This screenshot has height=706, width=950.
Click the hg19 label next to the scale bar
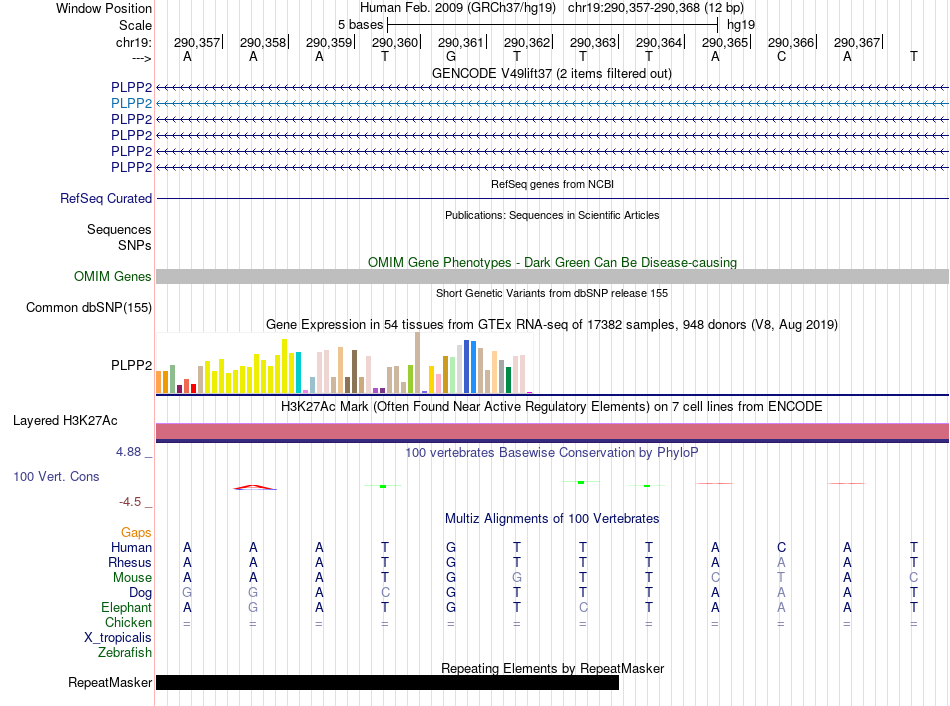pyautogui.click(x=741, y=25)
